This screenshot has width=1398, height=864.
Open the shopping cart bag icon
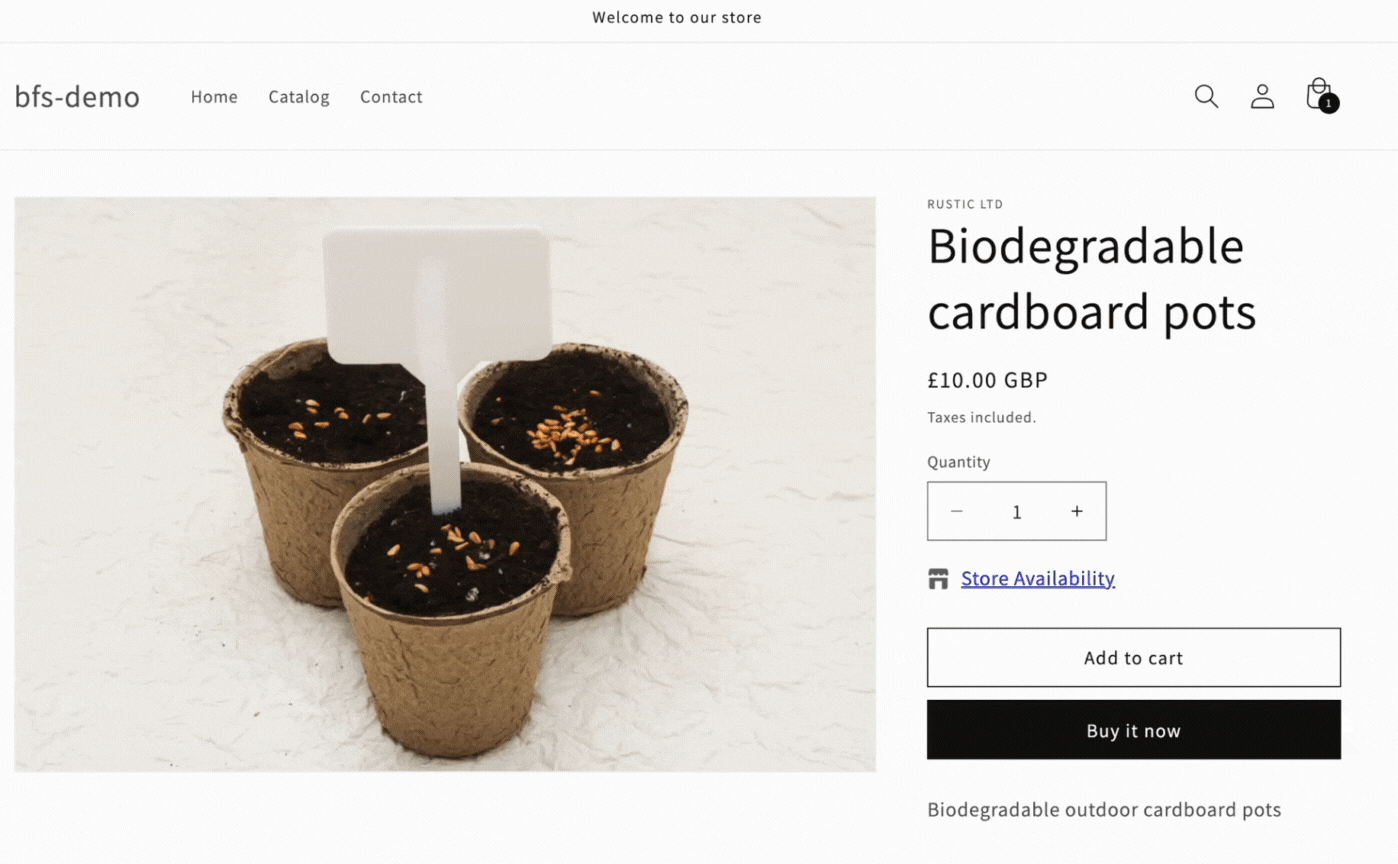[x=1320, y=95]
